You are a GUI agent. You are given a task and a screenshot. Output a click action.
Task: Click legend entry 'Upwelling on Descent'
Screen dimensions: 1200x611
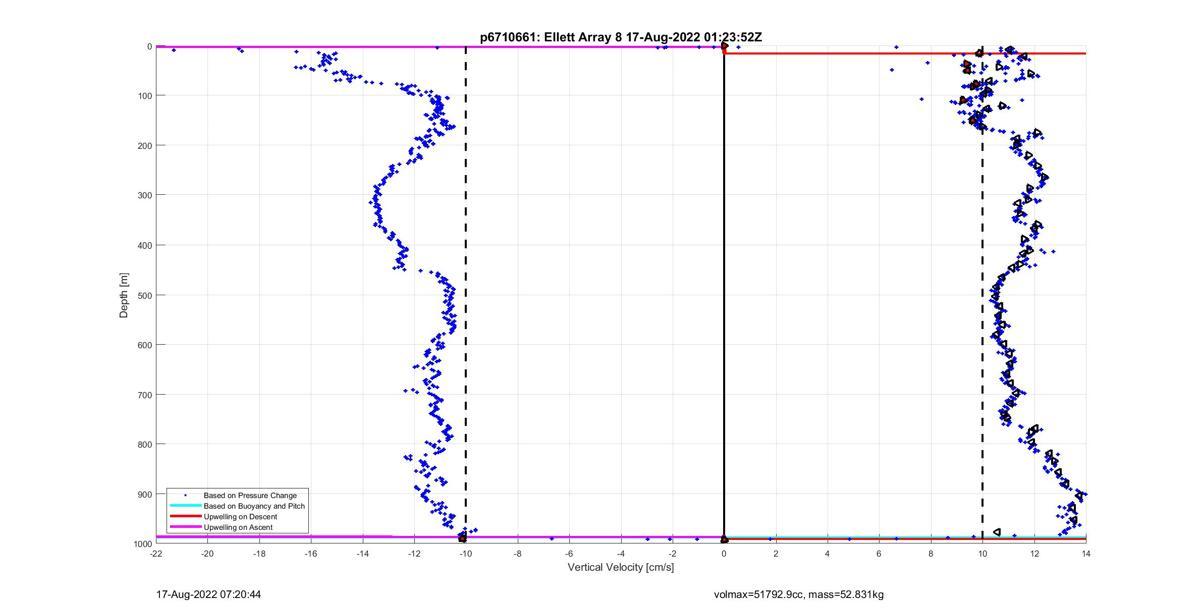(x=241, y=516)
